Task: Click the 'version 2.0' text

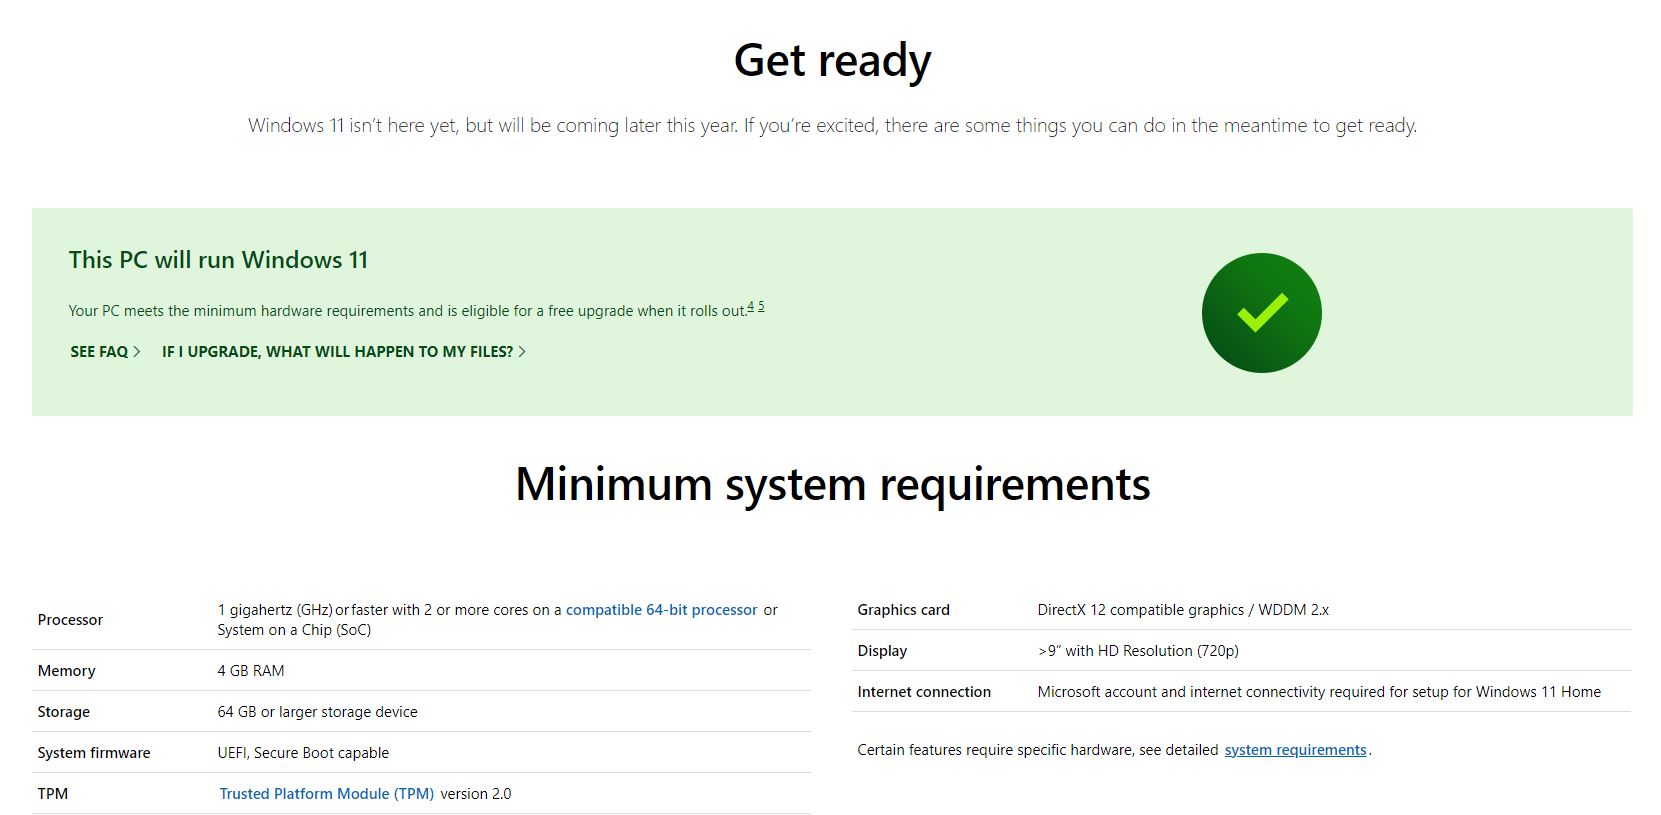Action: coord(476,794)
